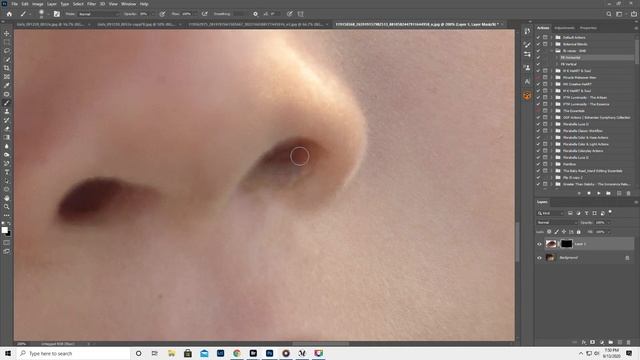Select the Lasso tool
The image size is (640, 360).
tap(7, 51)
